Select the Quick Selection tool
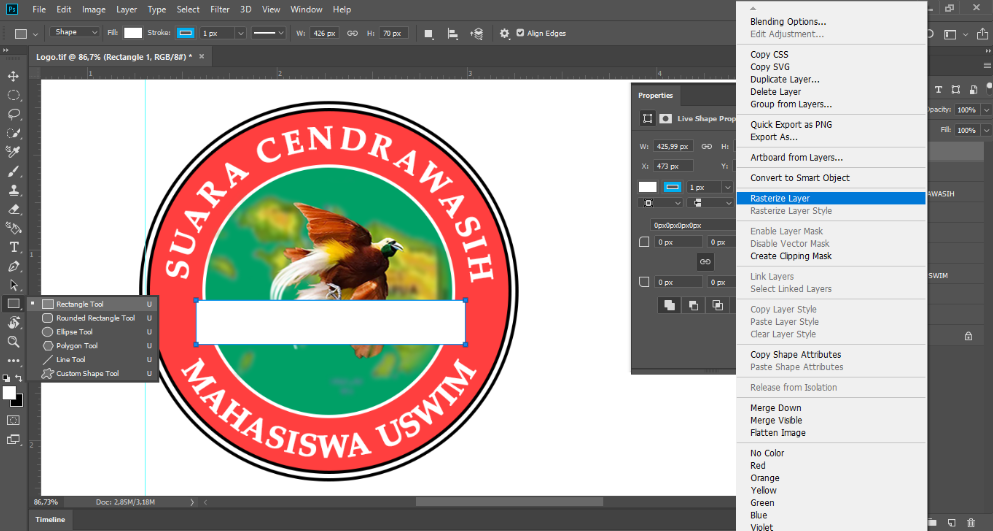993x531 pixels. pyautogui.click(x=13, y=133)
